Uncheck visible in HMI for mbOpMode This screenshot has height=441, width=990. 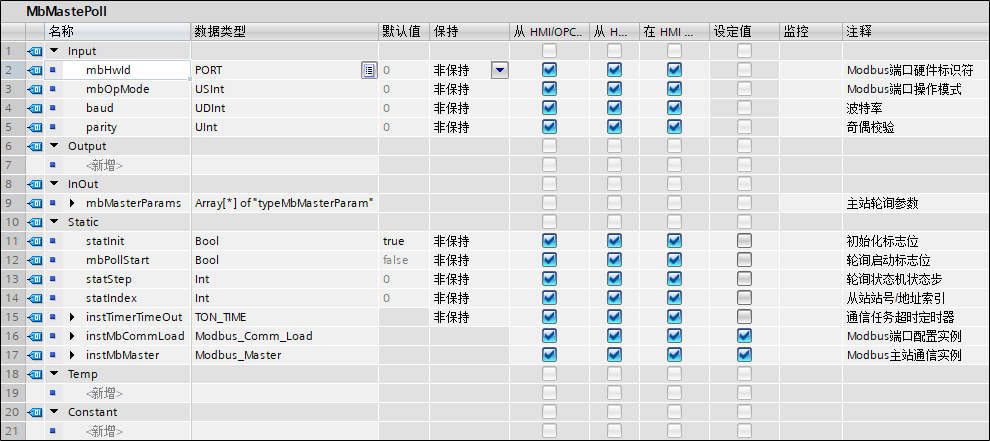coord(674,88)
